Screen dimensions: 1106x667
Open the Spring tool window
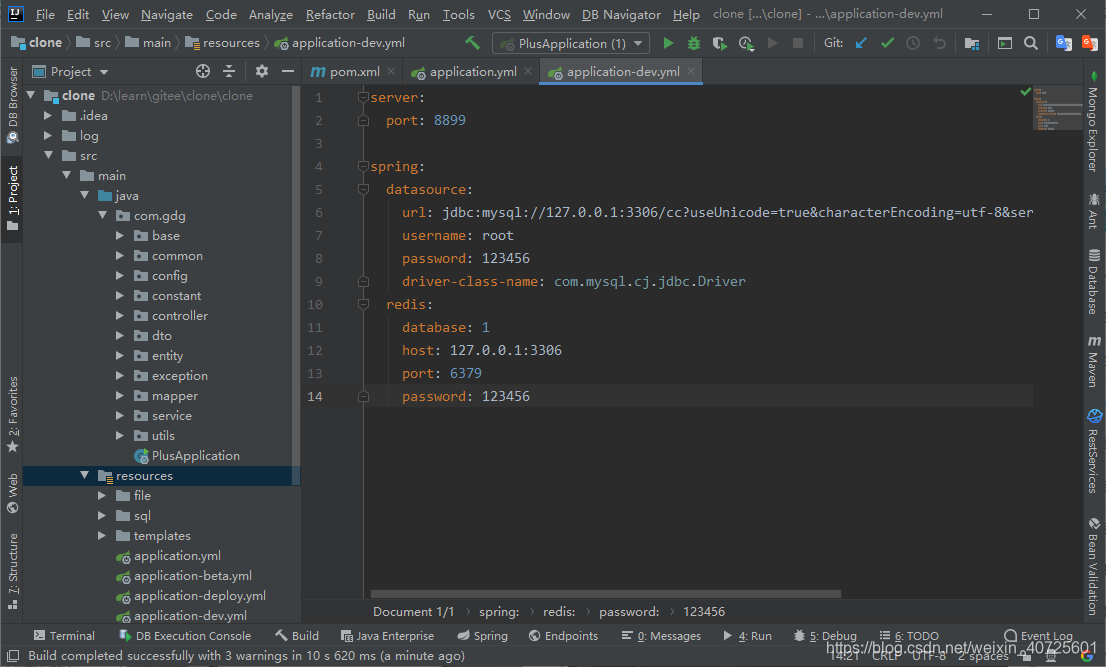point(482,636)
